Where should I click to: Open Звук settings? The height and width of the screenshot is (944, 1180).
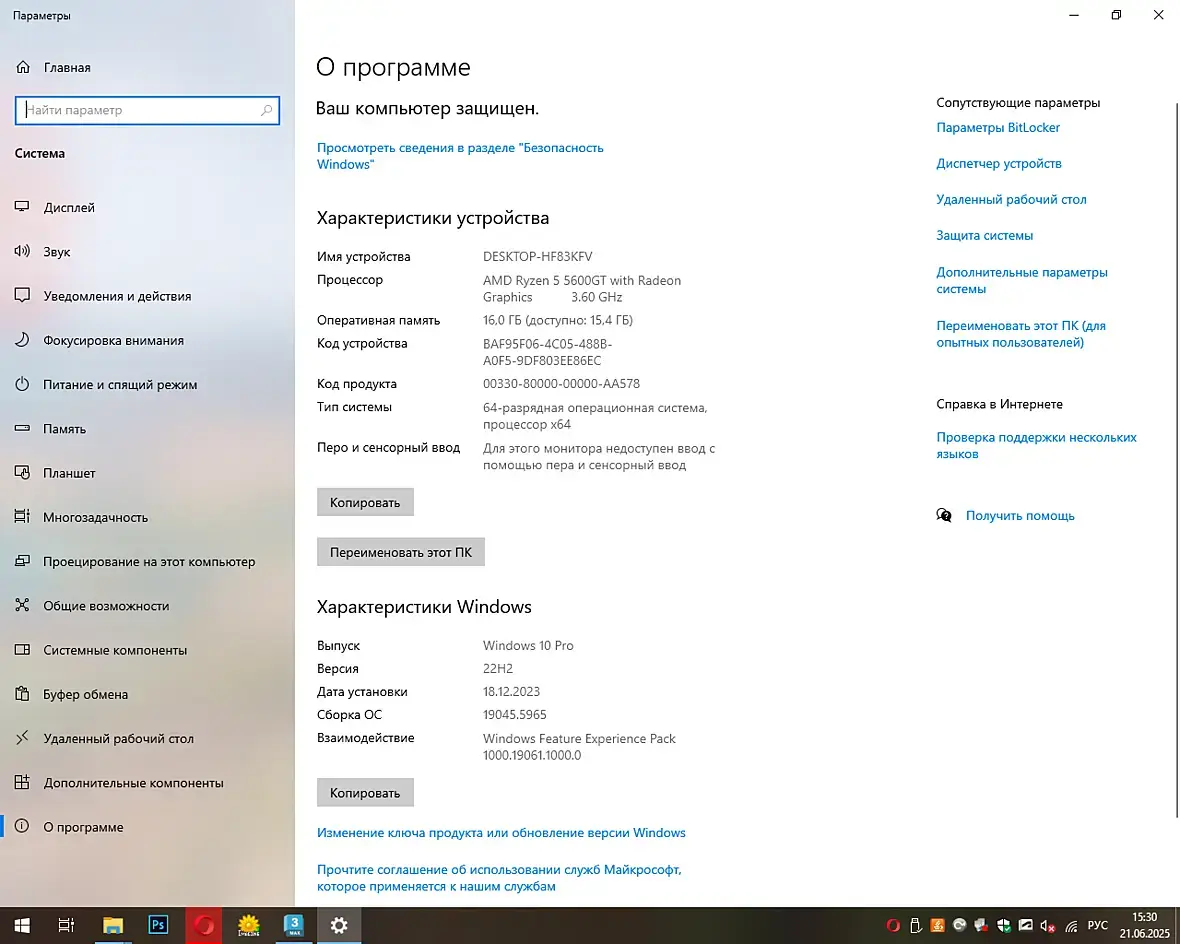[x=43, y=251]
